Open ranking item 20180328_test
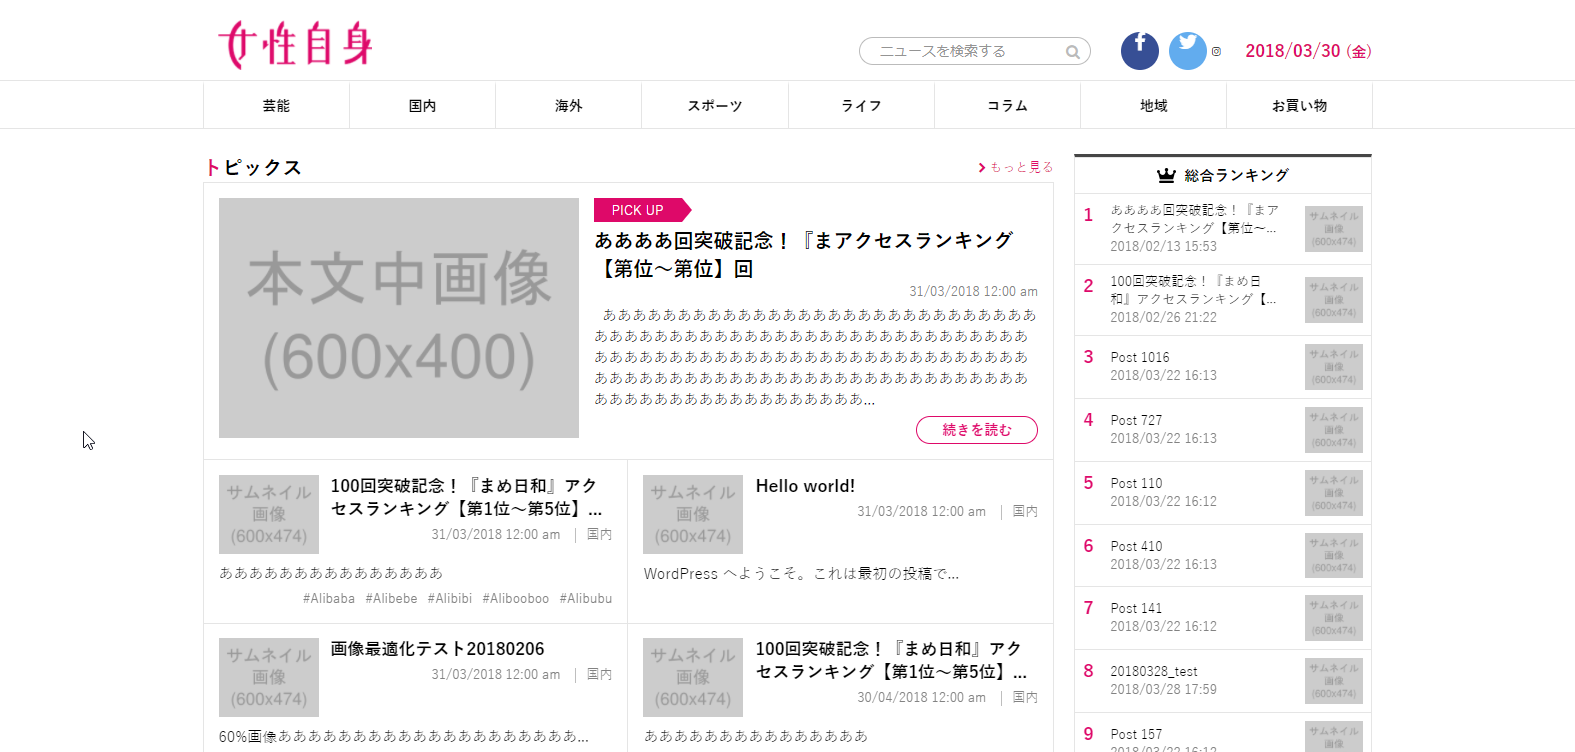The width and height of the screenshot is (1575, 752). pos(1154,671)
